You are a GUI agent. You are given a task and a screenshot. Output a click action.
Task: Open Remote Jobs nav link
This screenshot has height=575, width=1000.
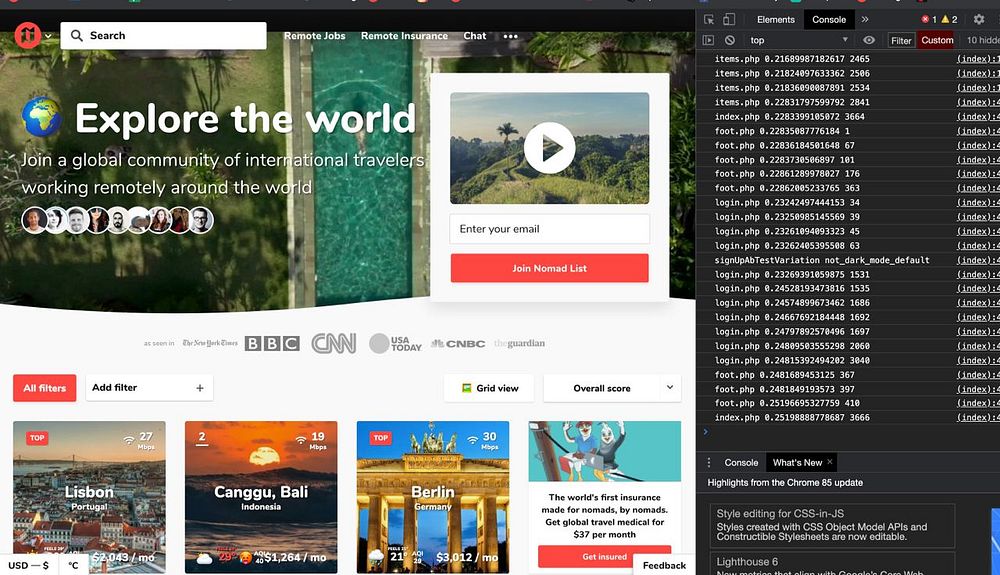(x=314, y=36)
